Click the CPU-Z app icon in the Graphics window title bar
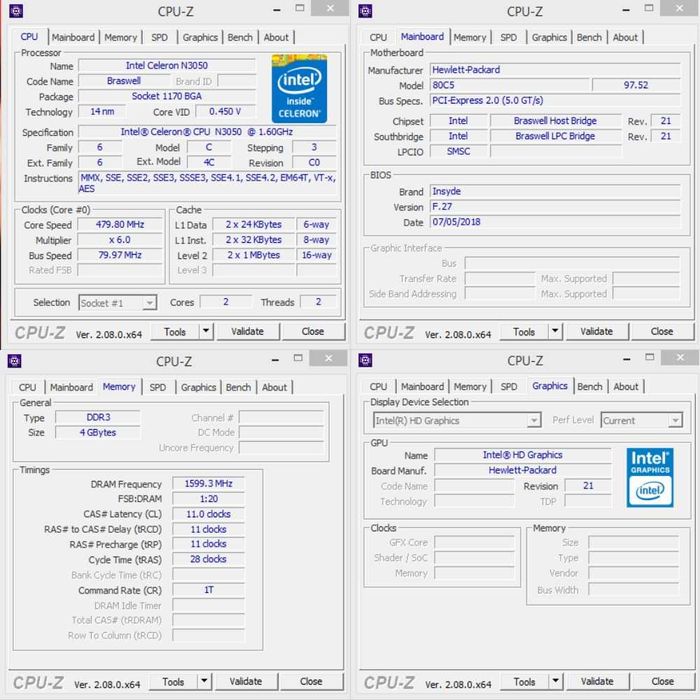Viewport: 700px width, 700px height. click(365, 360)
